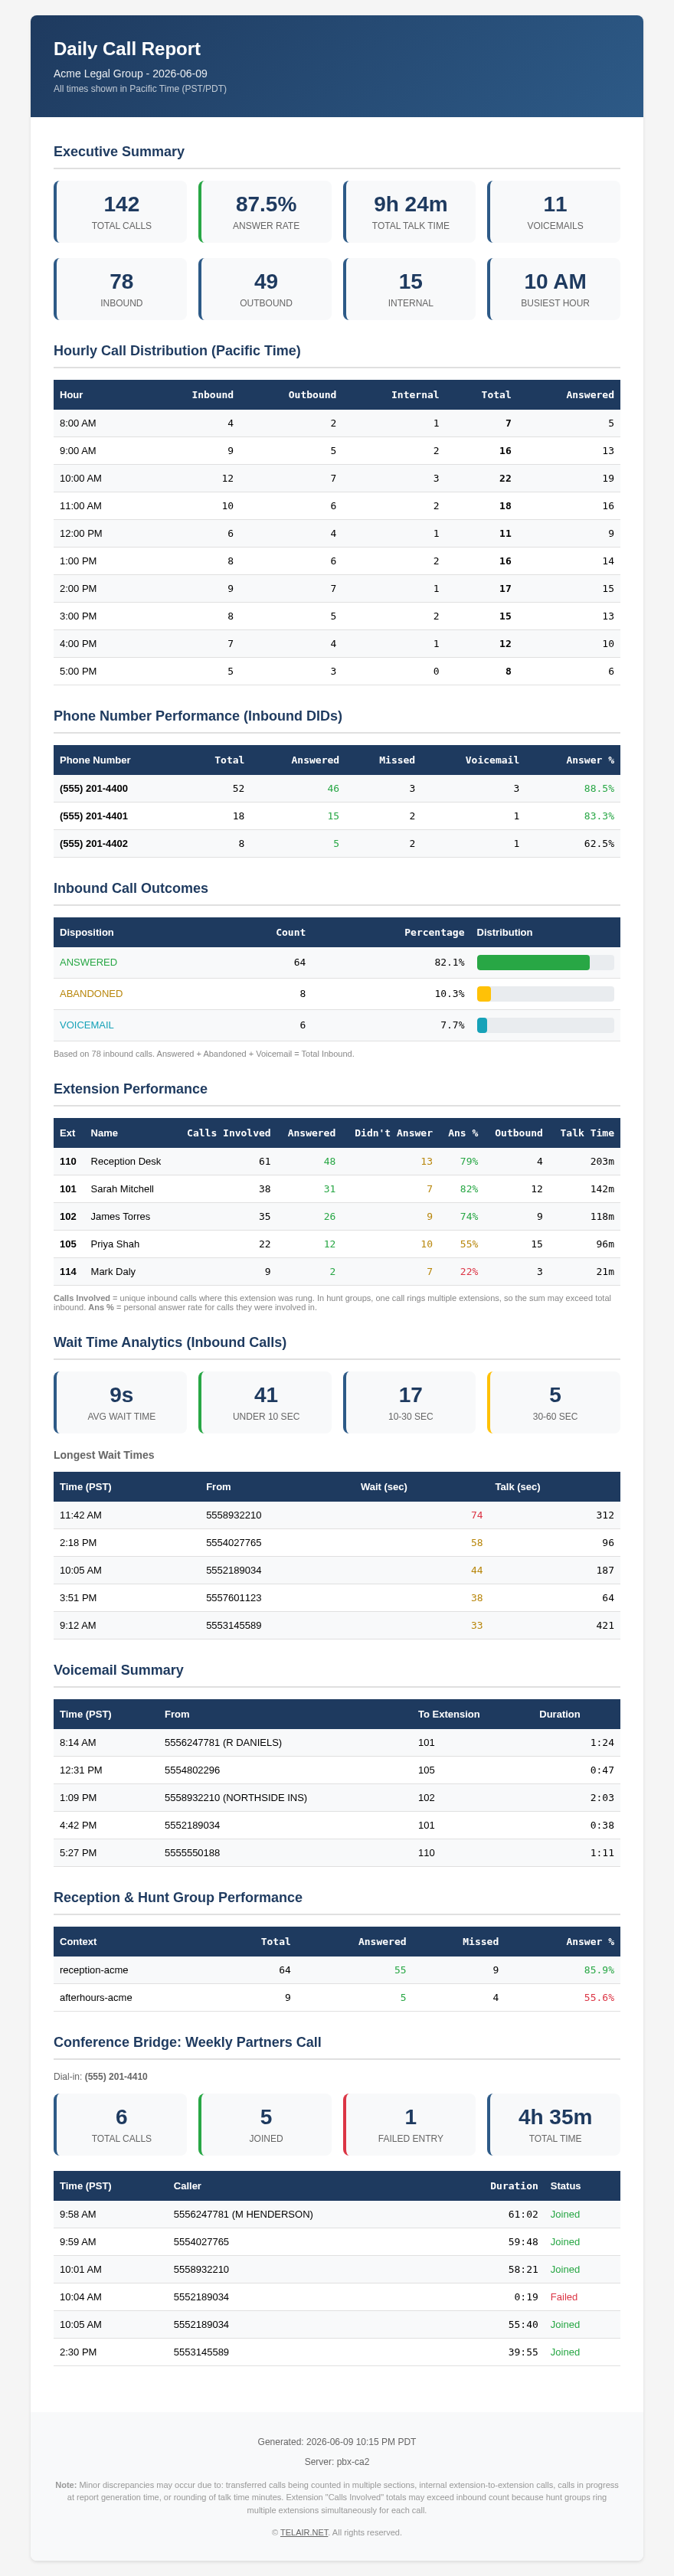Click the Sarah Mitchell extension name
Image resolution: width=674 pixels, height=2576 pixels.
[122, 1189]
